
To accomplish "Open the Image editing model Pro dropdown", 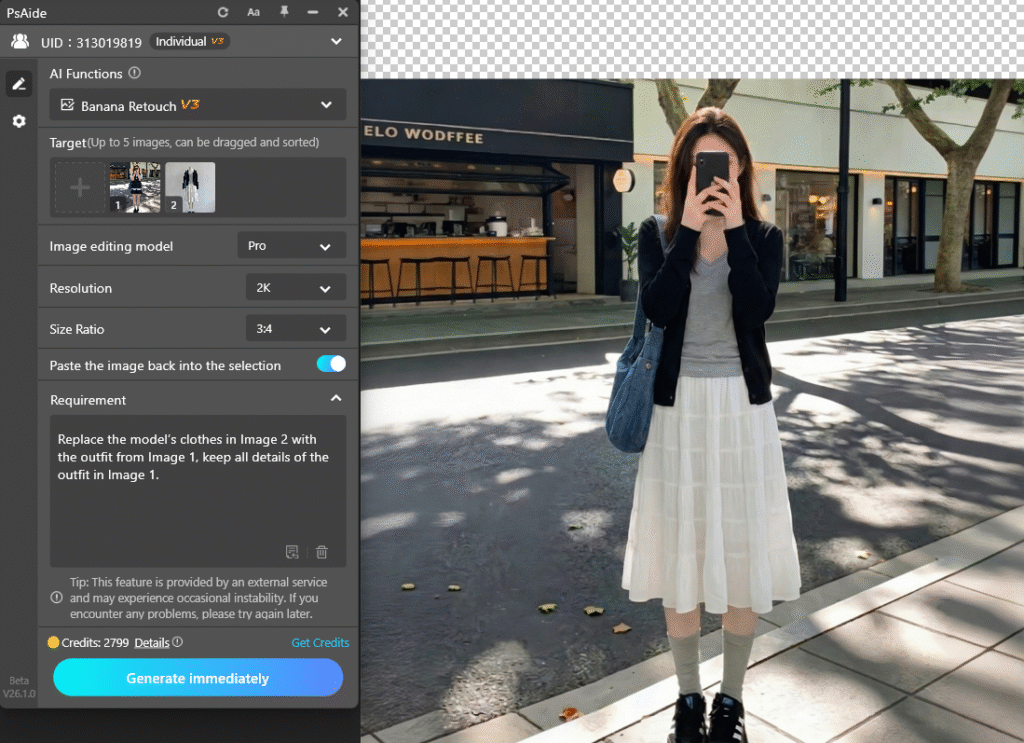I will tap(291, 245).
